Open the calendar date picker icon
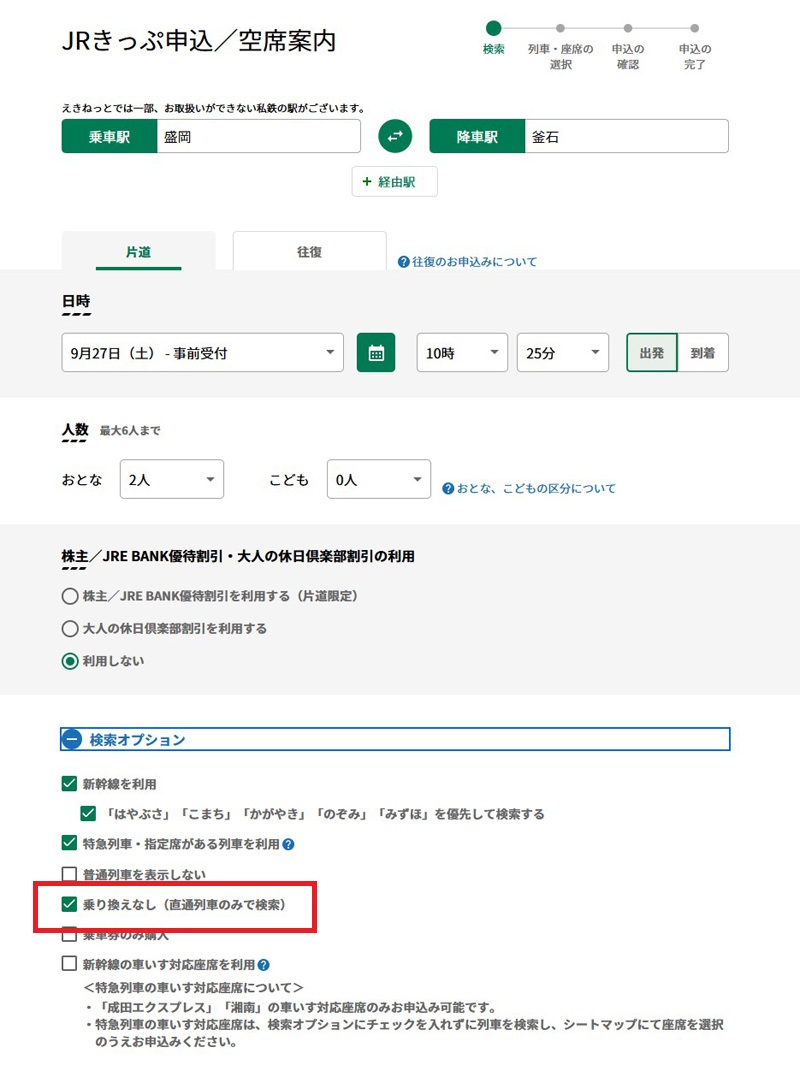The height and width of the screenshot is (1071, 800). coord(376,353)
